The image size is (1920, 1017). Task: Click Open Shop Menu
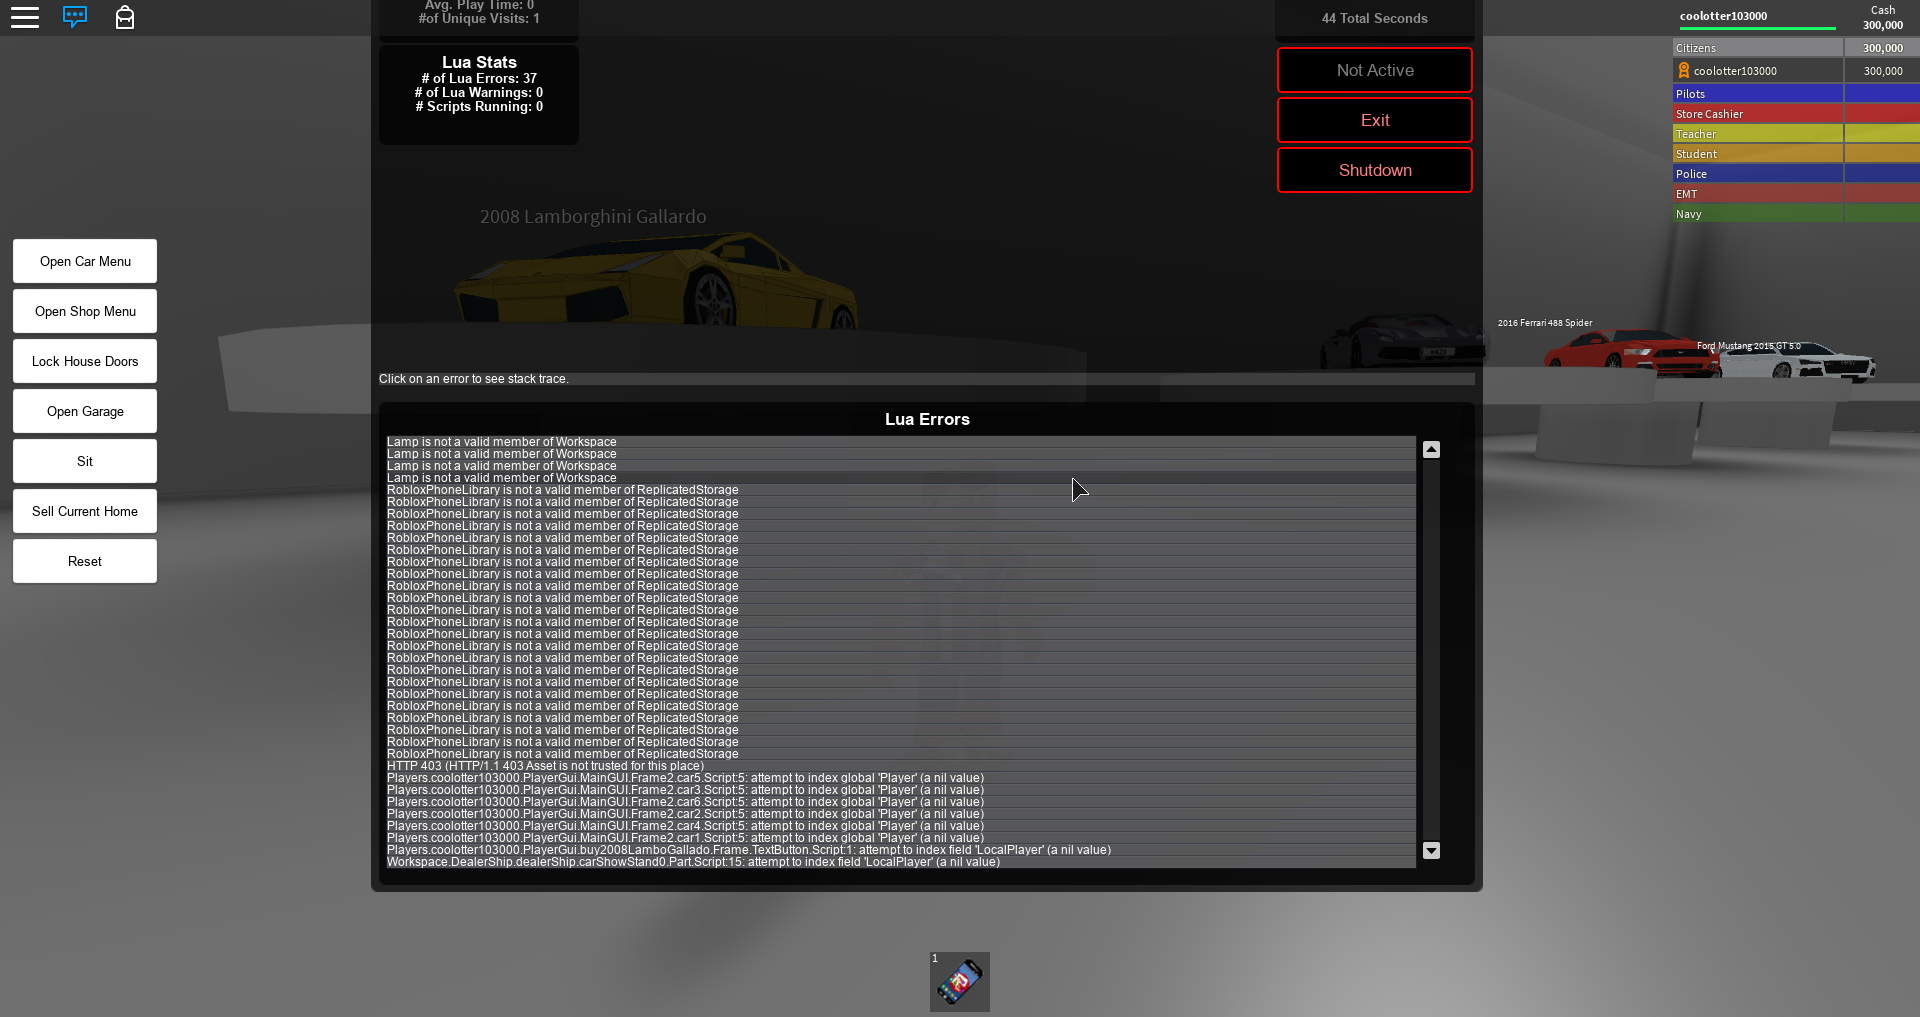pyautogui.click(x=85, y=311)
